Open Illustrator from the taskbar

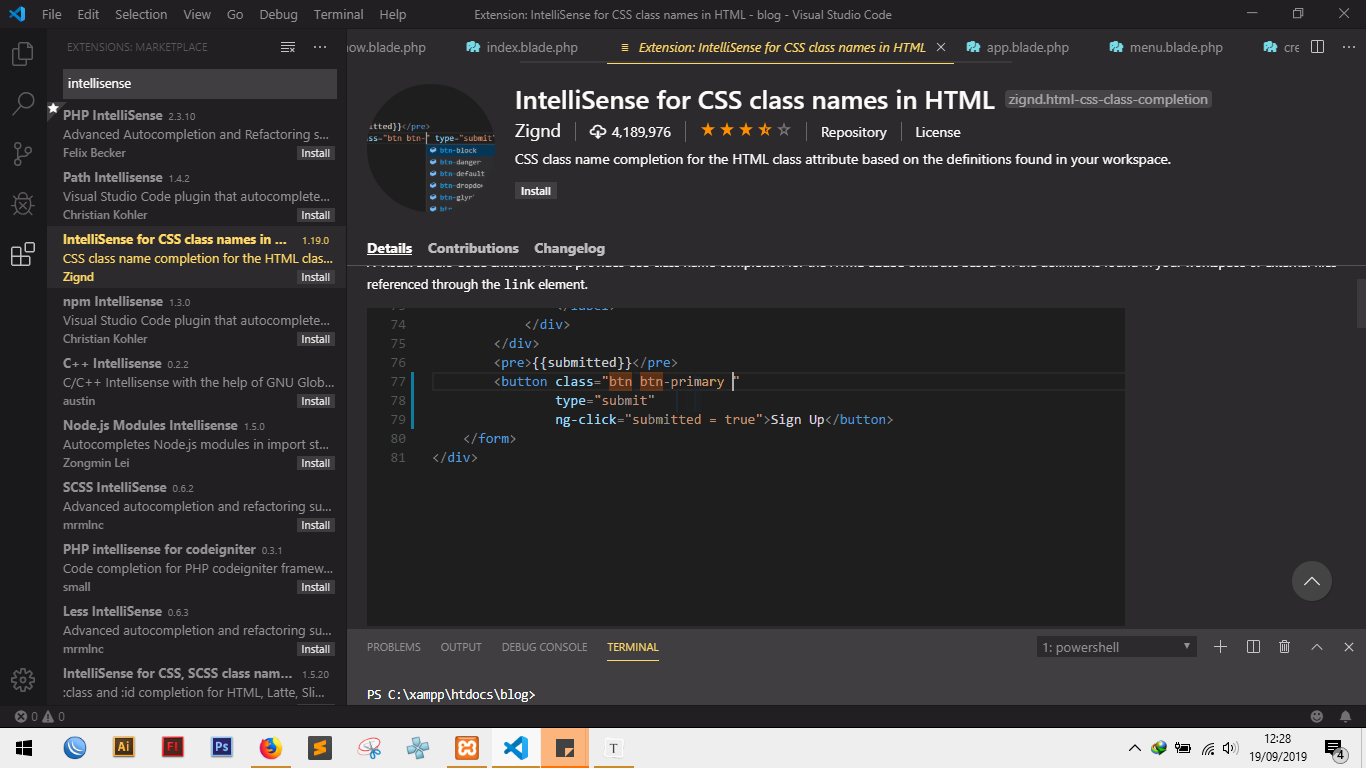(x=124, y=747)
